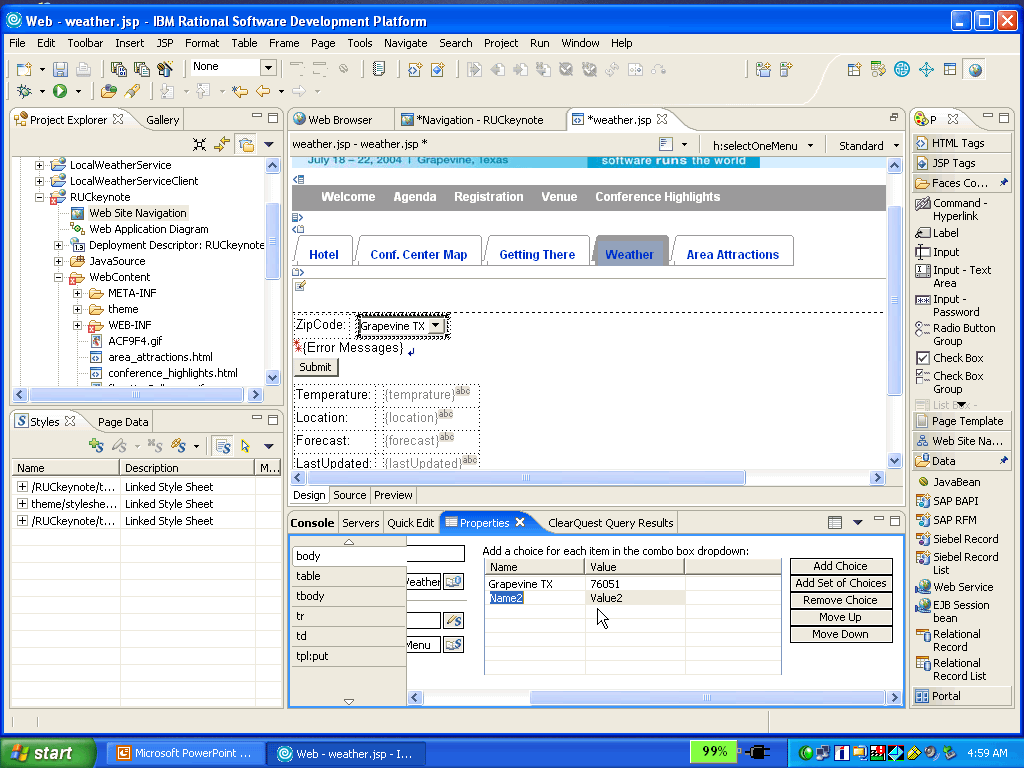The width and height of the screenshot is (1024, 768).
Task: Click the Properties view layout icon
Action: coord(835,522)
